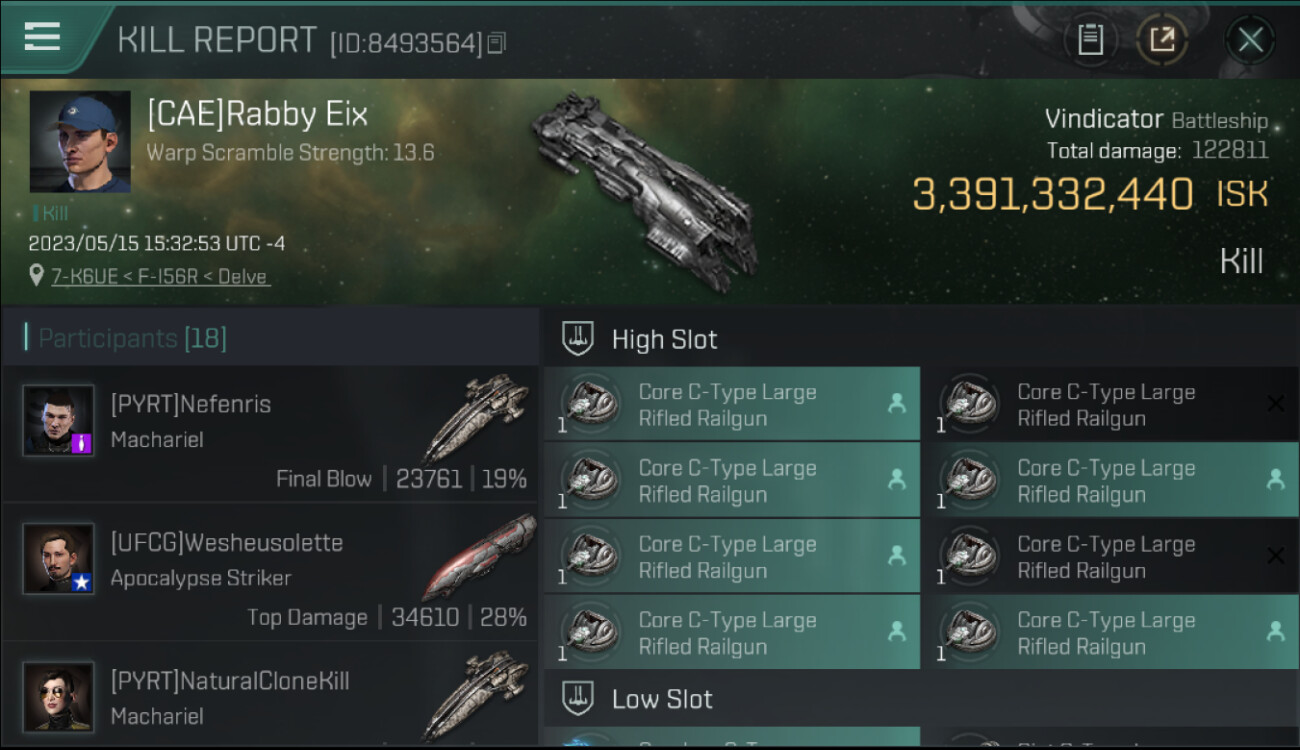Click the share export icon
The height and width of the screenshot is (750, 1300).
(1162, 40)
